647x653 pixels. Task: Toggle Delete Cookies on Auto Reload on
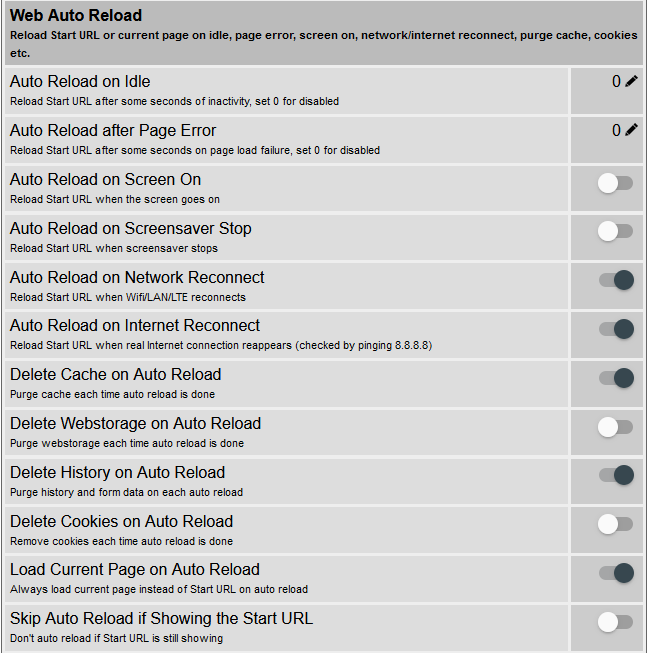[x=615, y=524]
